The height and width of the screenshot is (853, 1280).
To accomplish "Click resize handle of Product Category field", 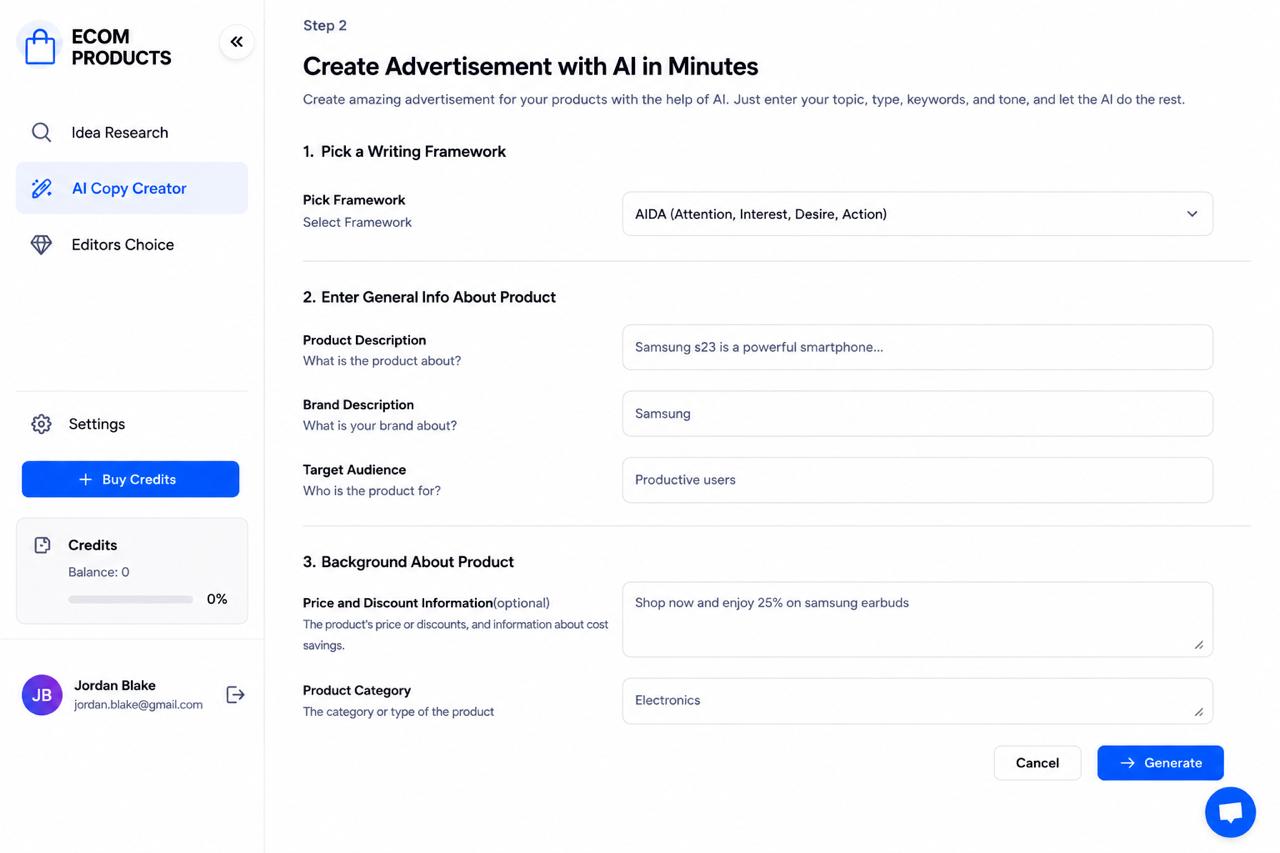I will (x=1198, y=712).
